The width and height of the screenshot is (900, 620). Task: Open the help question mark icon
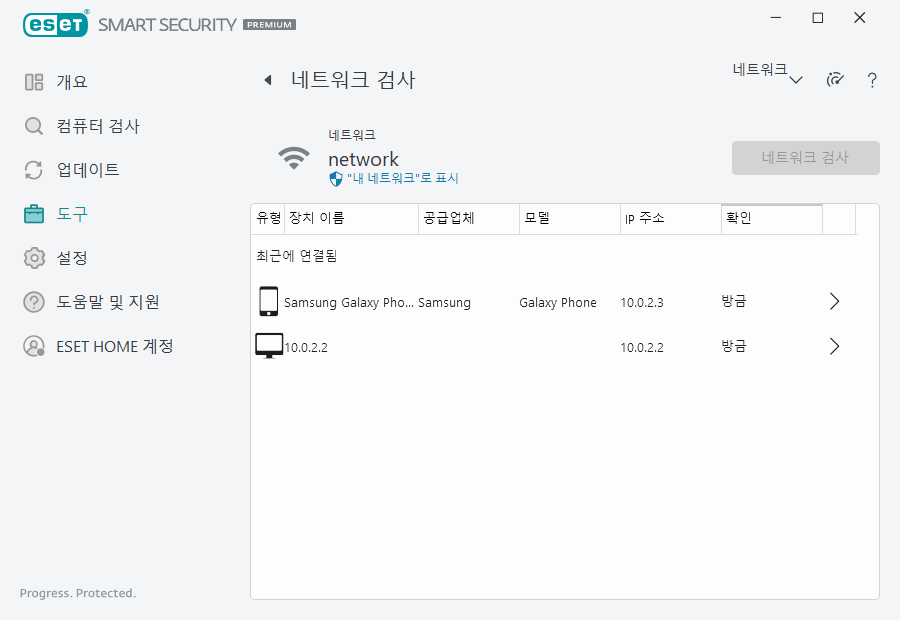[x=872, y=80]
